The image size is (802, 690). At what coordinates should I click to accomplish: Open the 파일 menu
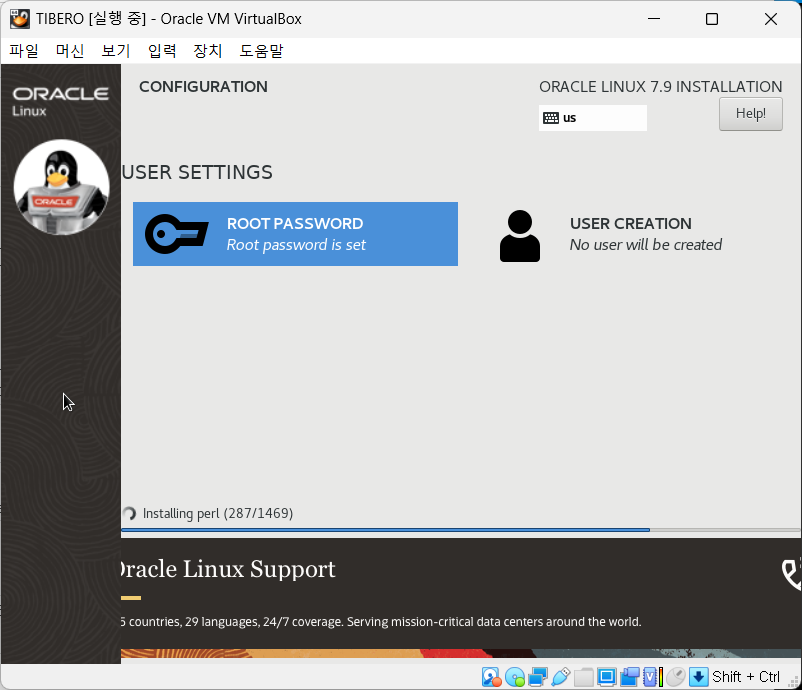tap(24, 51)
